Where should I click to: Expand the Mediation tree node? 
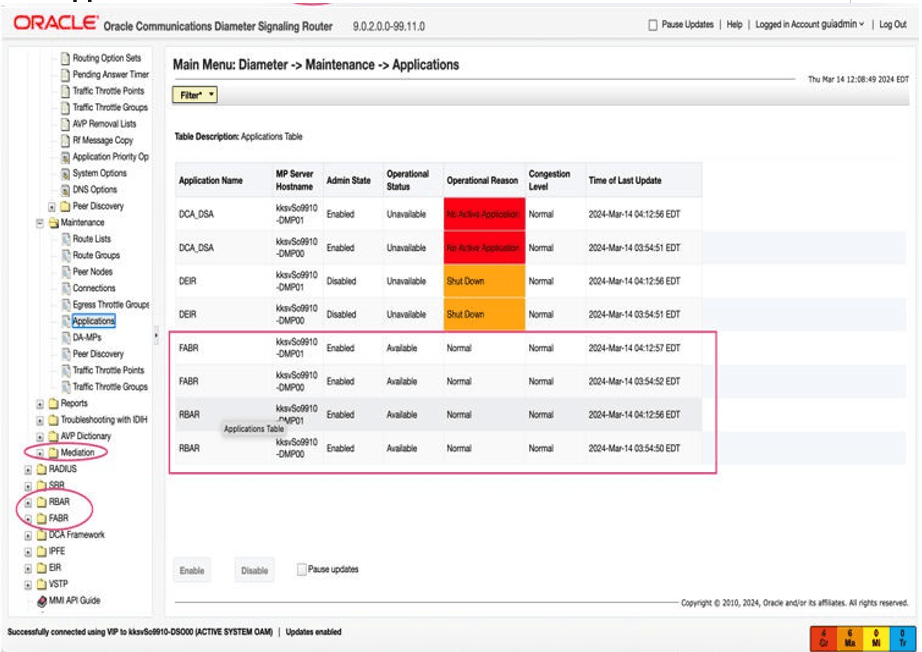(40, 454)
